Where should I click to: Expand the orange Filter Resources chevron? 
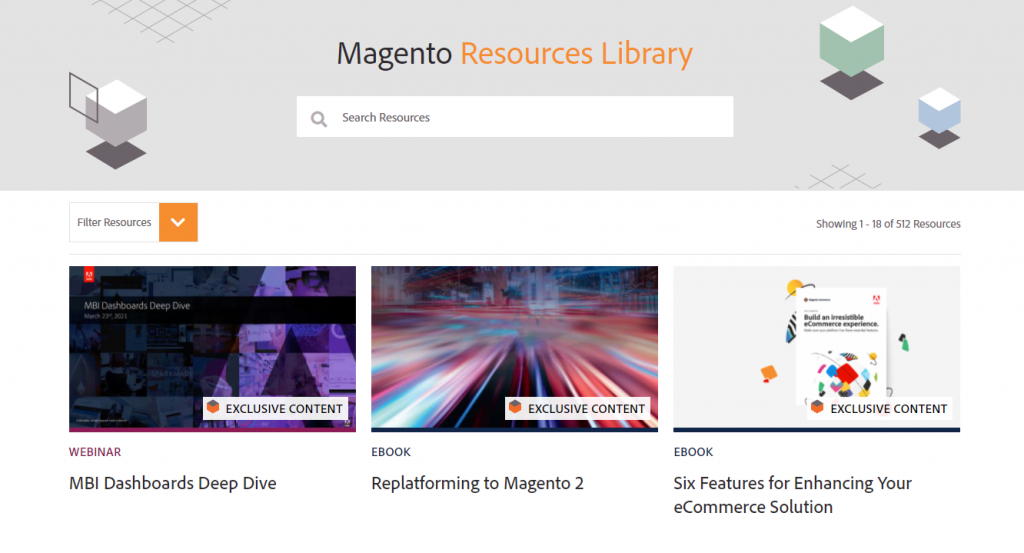pos(178,222)
